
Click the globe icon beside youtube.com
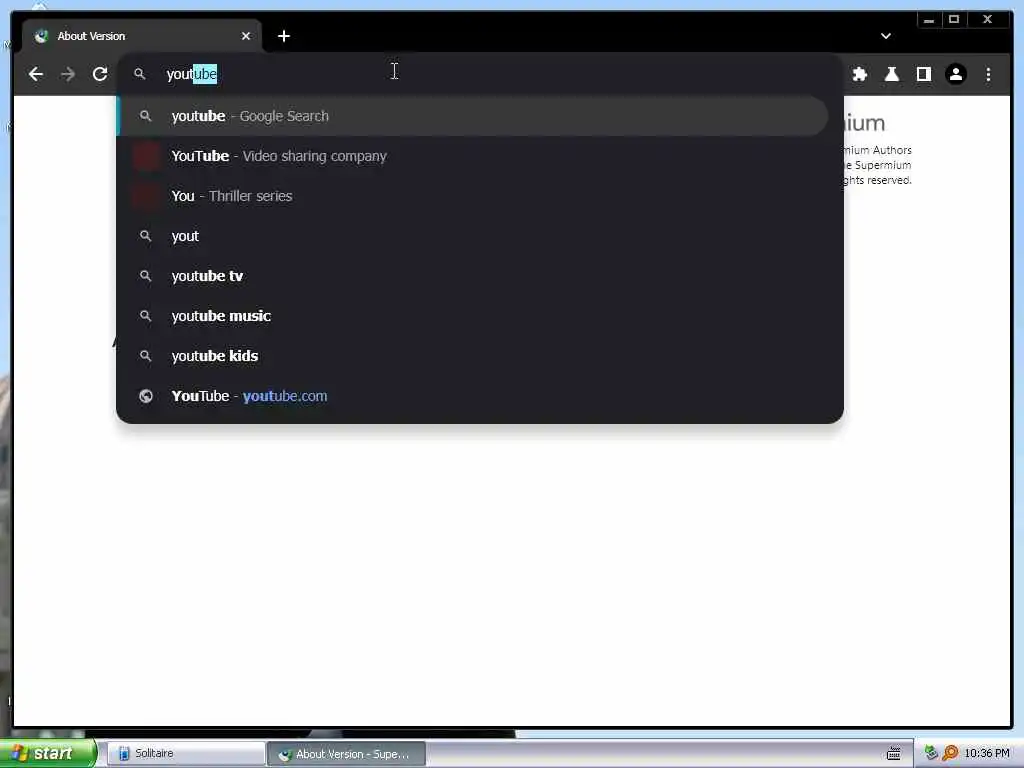tap(146, 396)
